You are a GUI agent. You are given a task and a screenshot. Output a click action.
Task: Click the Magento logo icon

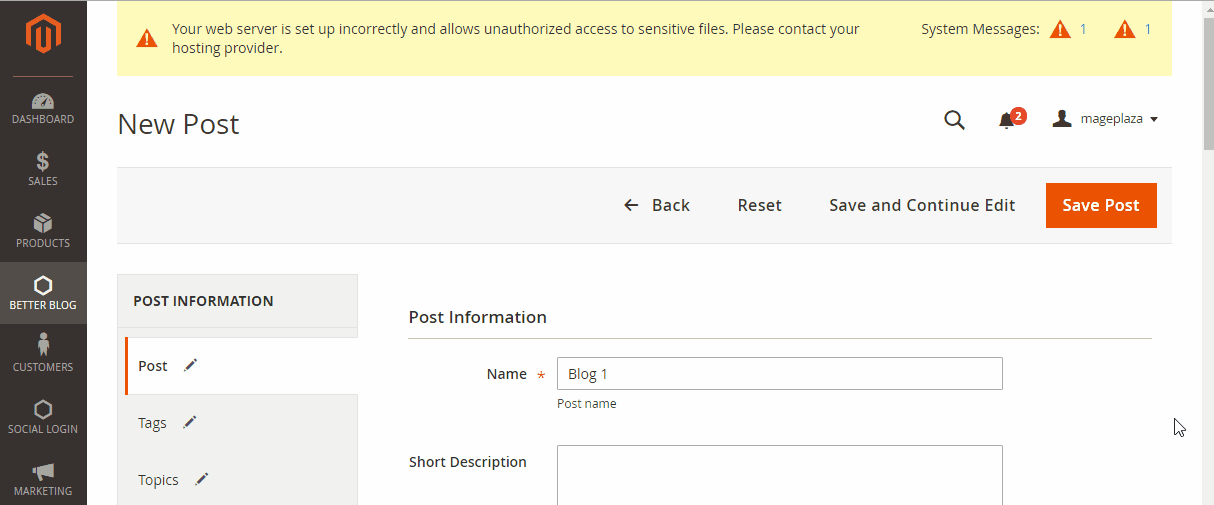tap(43, 36)
